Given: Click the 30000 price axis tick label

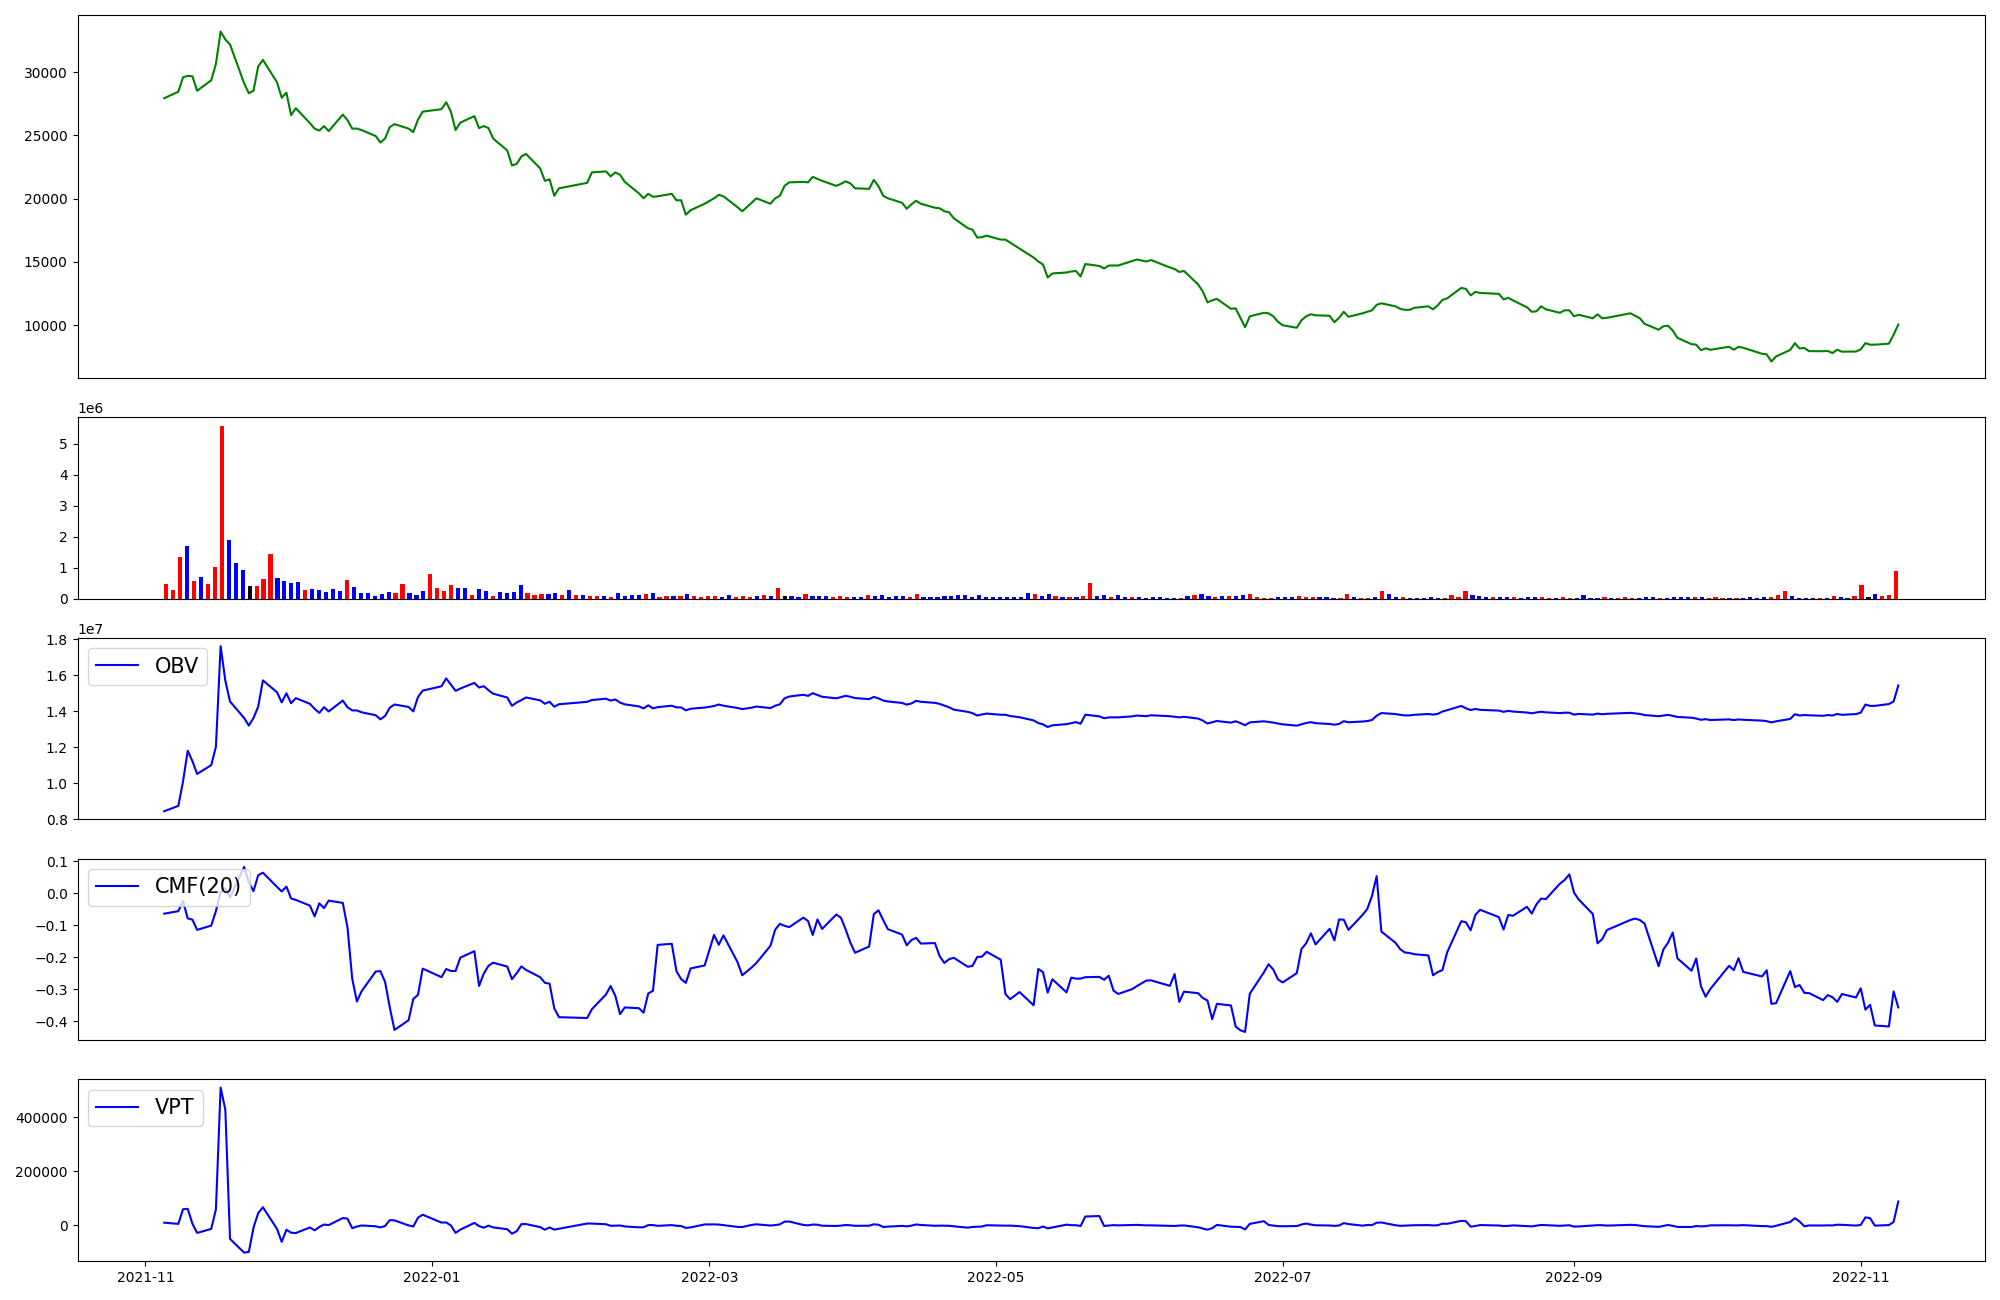Looking at the screenshot, I should coord(45,73).
